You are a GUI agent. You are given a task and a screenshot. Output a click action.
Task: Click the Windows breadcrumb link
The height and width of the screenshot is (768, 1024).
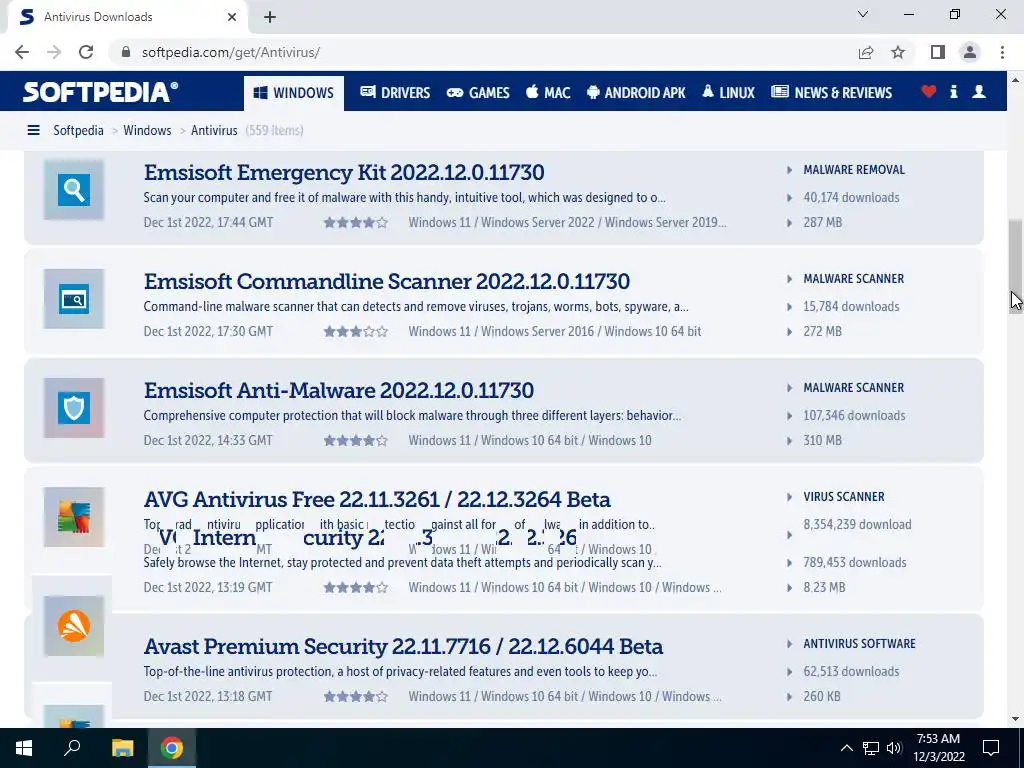click(147, 131)
